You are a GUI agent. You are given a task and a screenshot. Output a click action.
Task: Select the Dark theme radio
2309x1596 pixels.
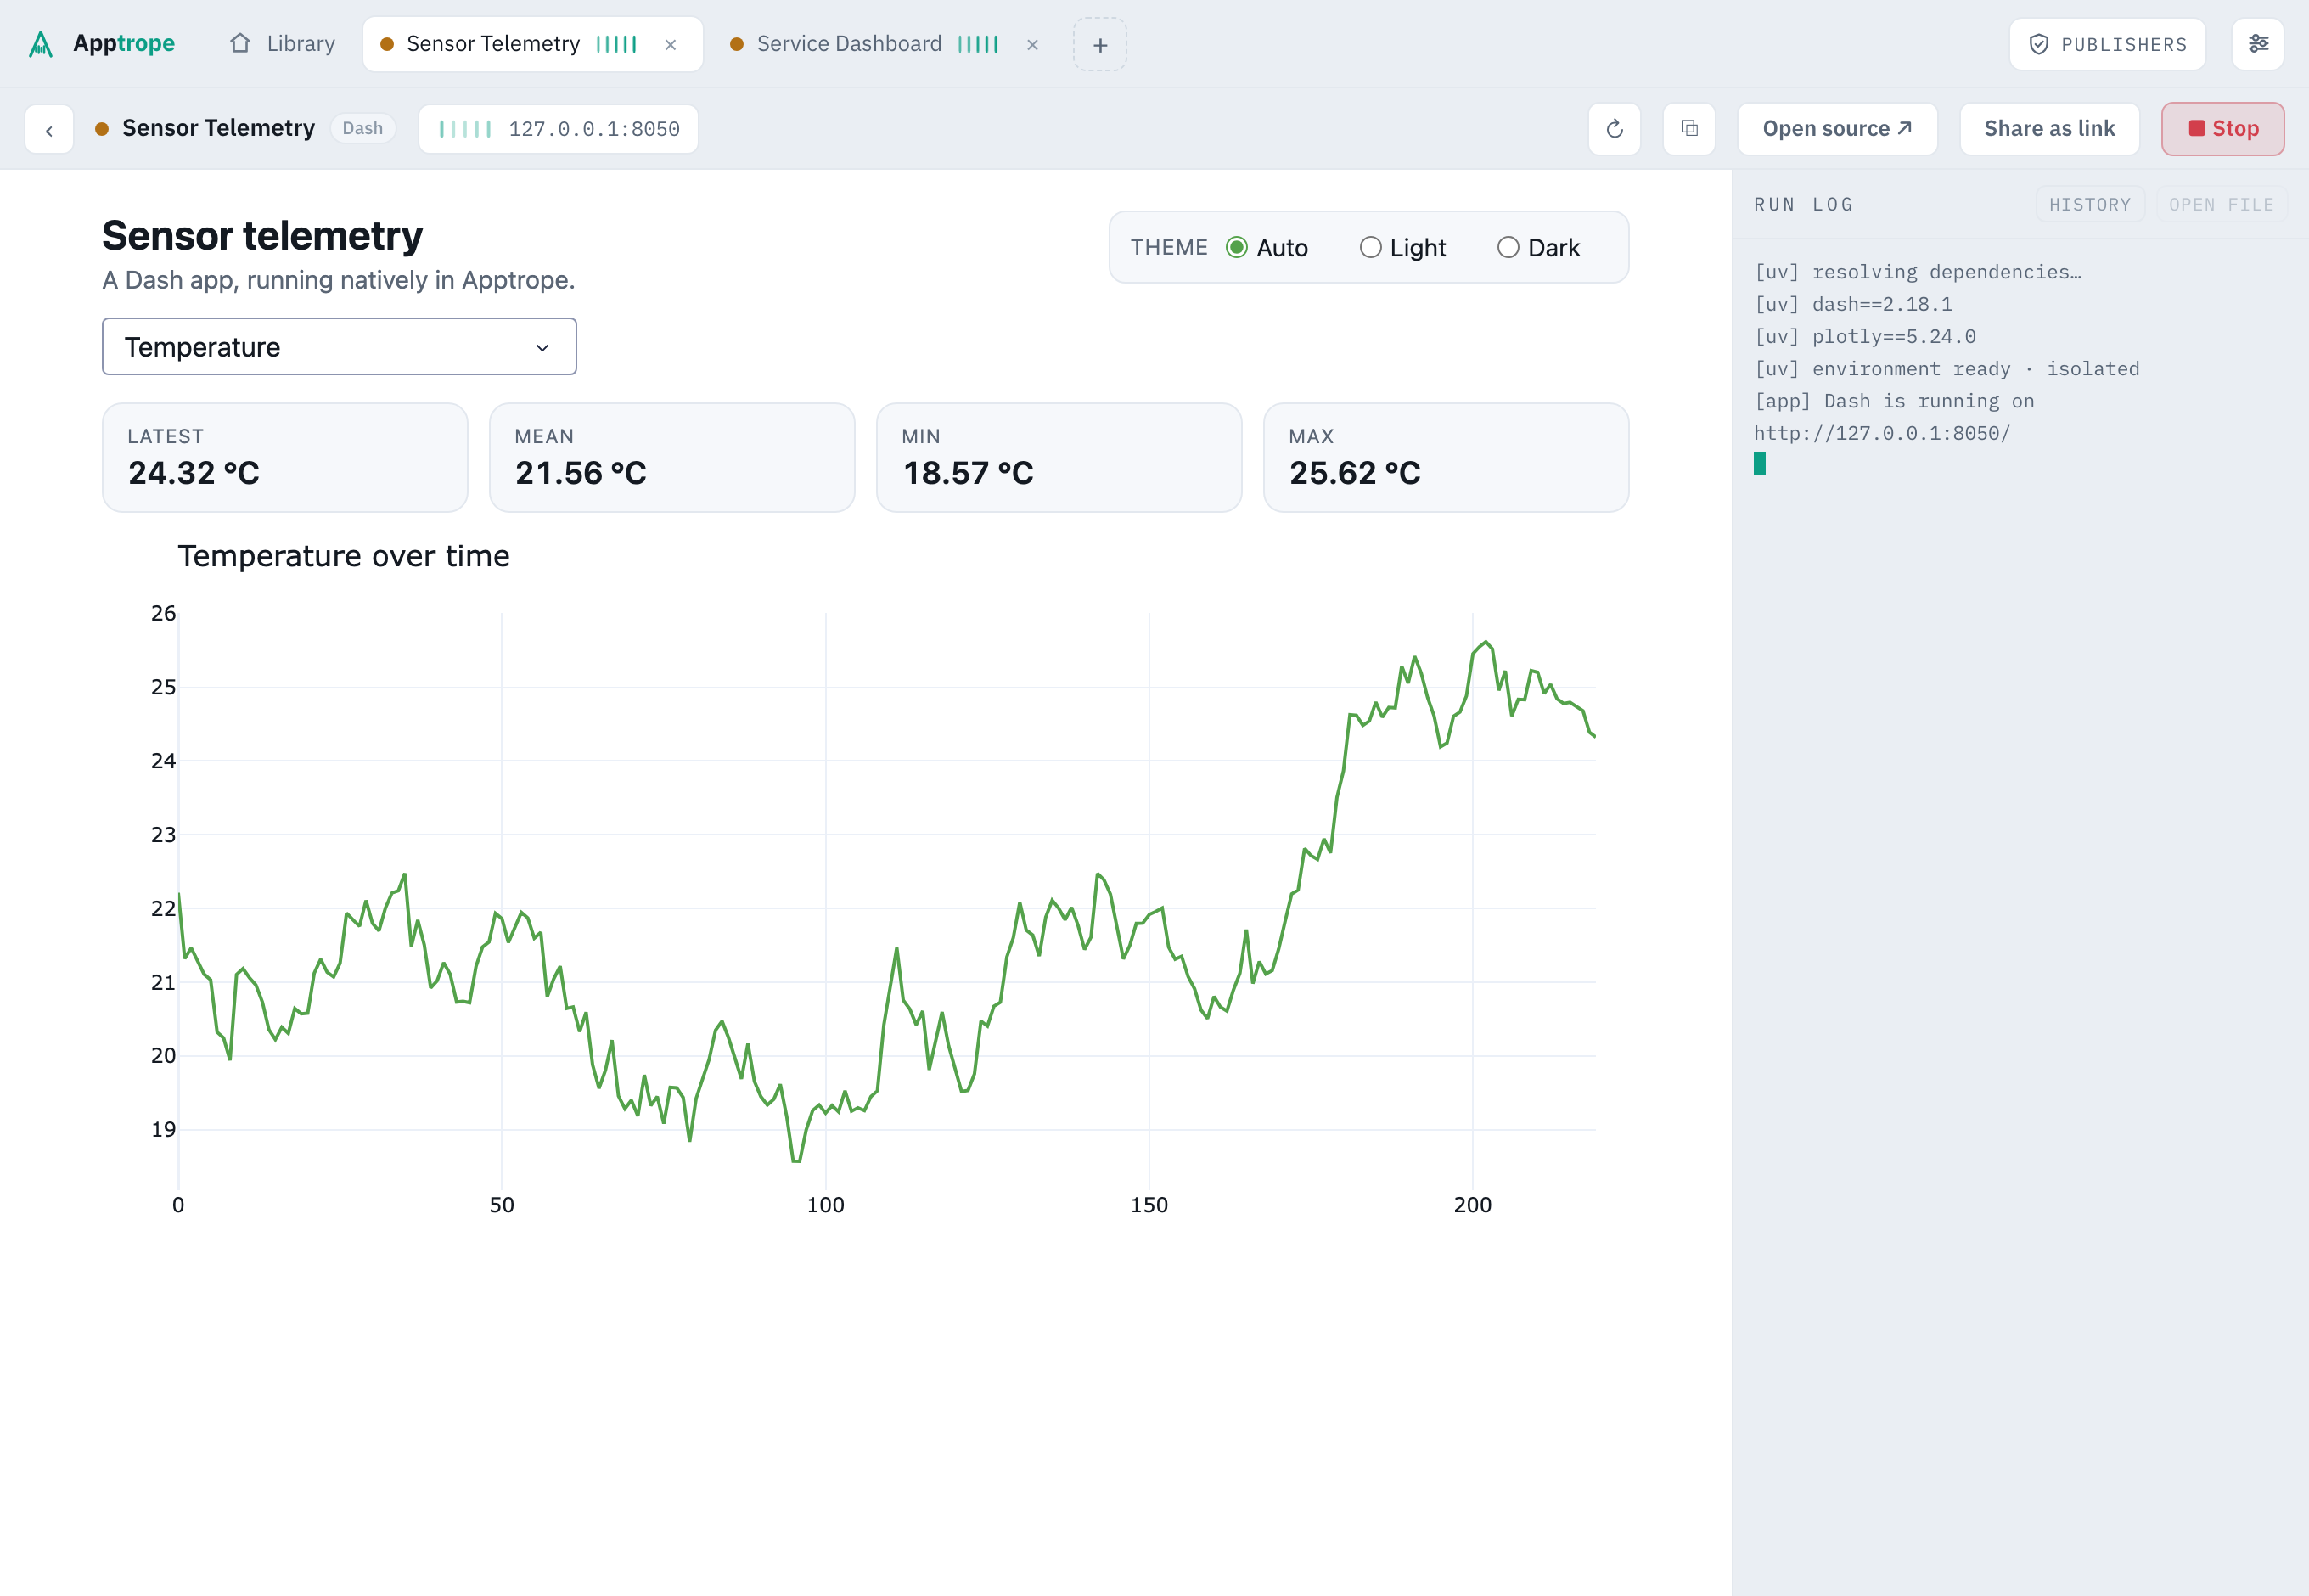click(x=1508, y=248)
